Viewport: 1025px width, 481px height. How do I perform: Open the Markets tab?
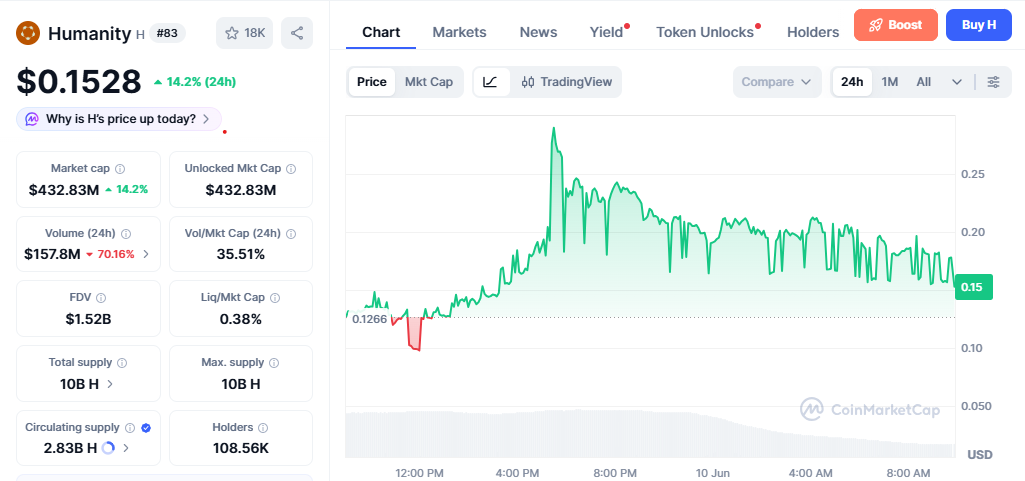pos(460,32)
